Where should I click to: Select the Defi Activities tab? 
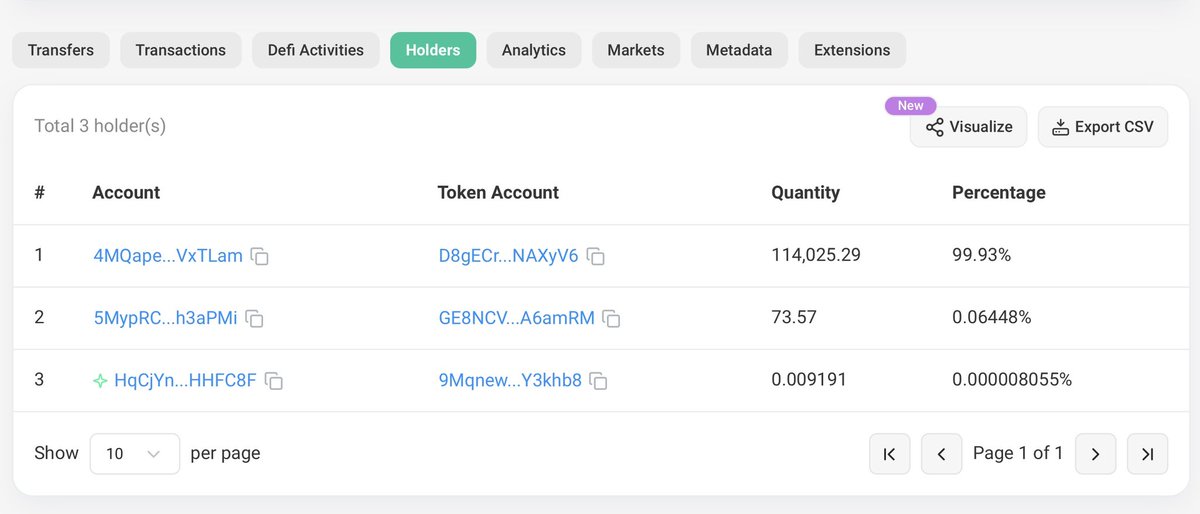tap(315, 50)
